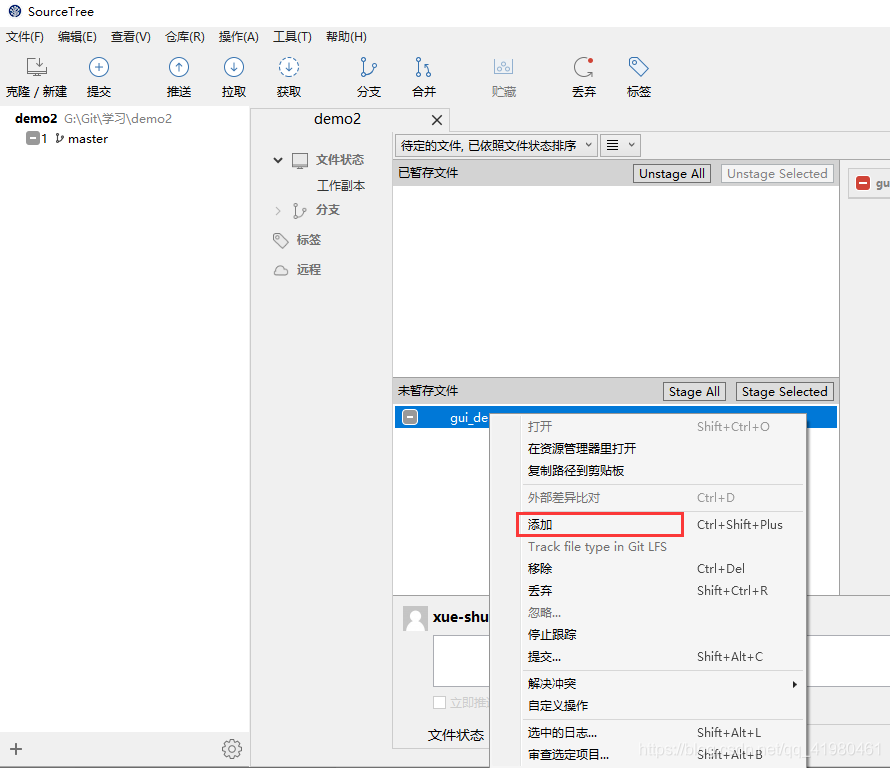Click the Clone / New (克隆 / 新建) toolbar icon

(x=37, y=67)
